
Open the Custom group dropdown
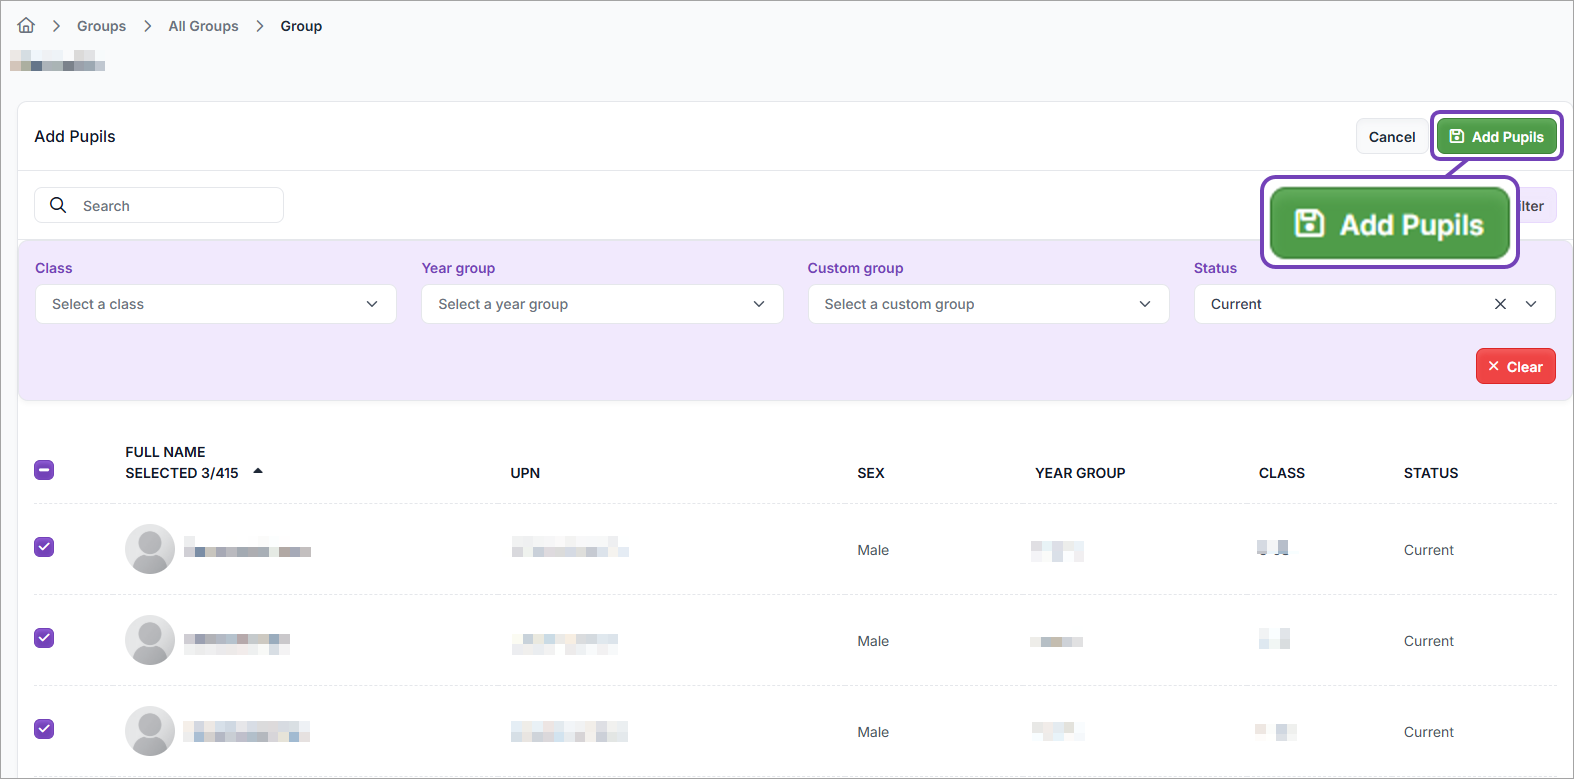(988, 304)
